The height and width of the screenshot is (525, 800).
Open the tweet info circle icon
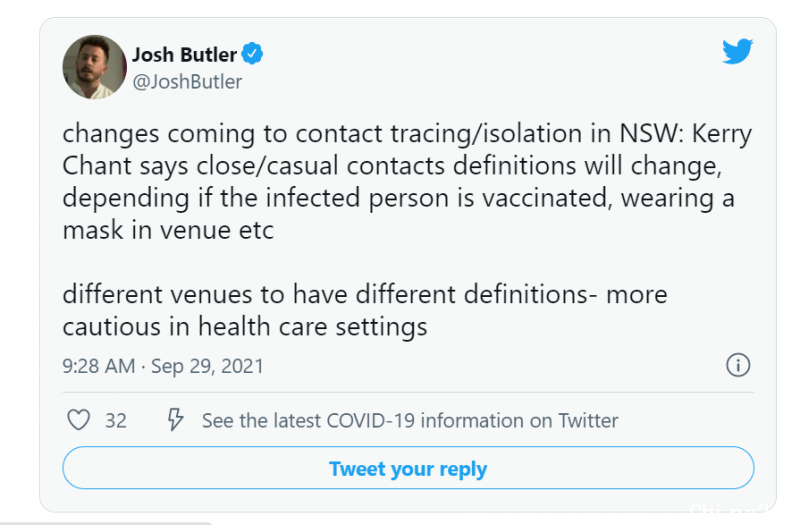point(738,365)
